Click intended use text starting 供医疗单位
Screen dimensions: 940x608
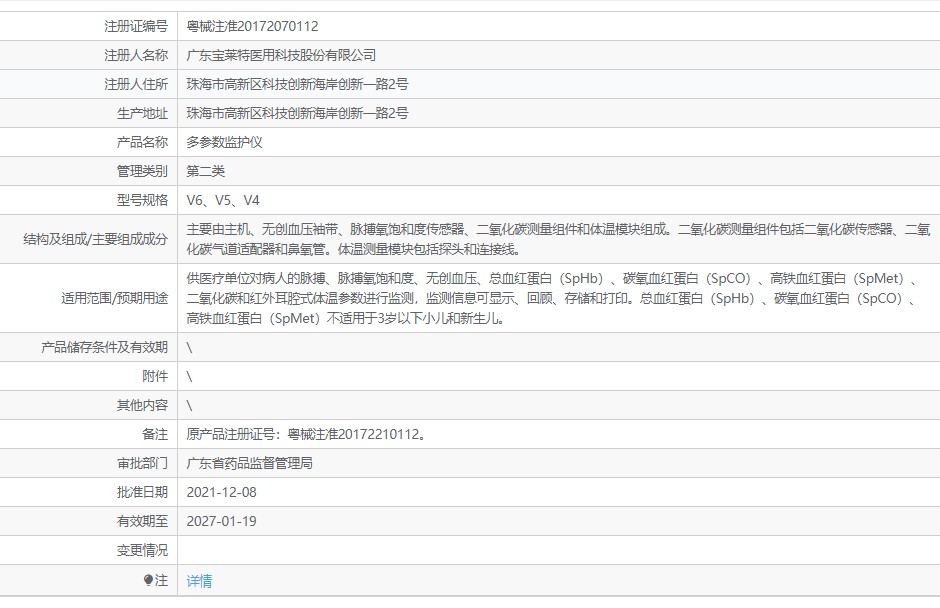point(552,298)
